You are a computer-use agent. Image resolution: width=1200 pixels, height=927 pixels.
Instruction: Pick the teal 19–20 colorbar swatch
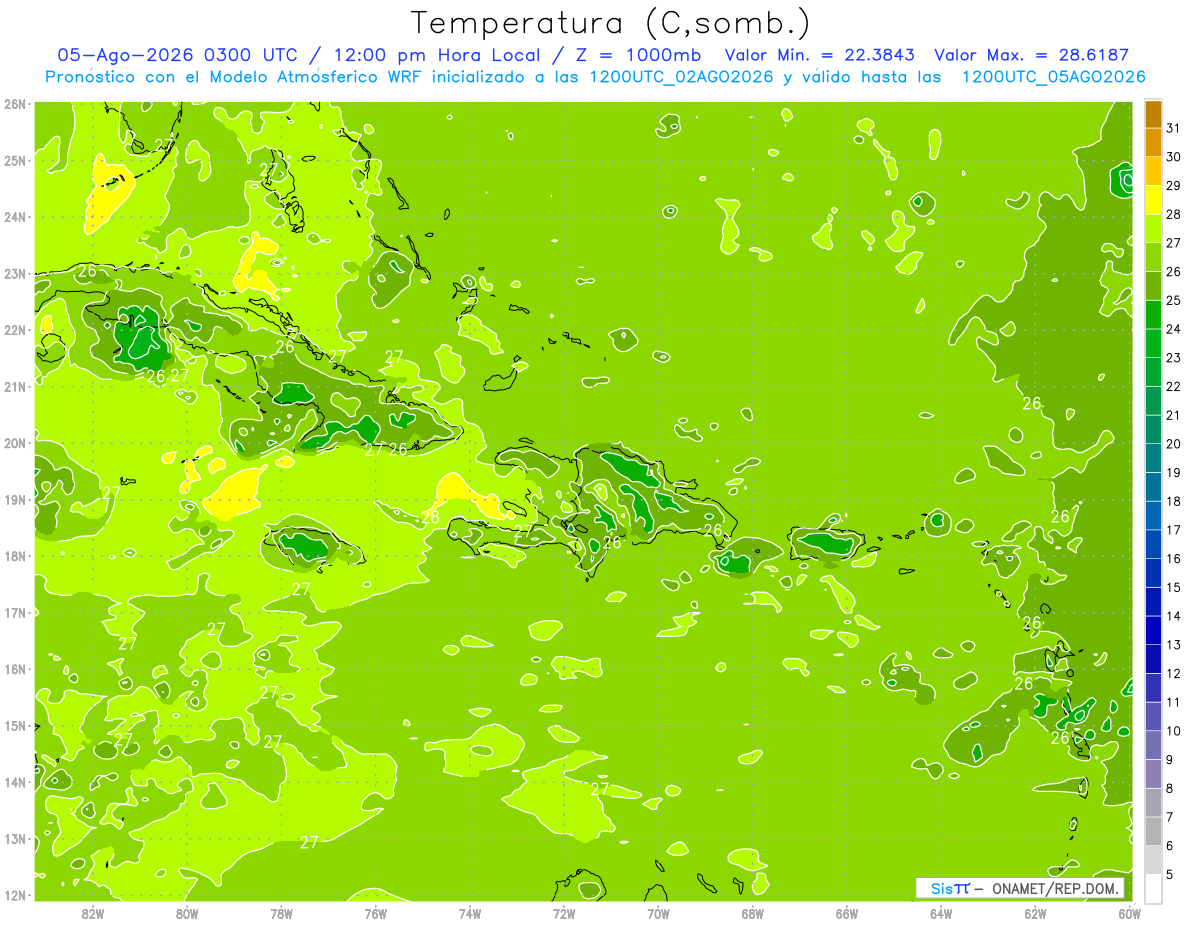(x=1153, y=458)
